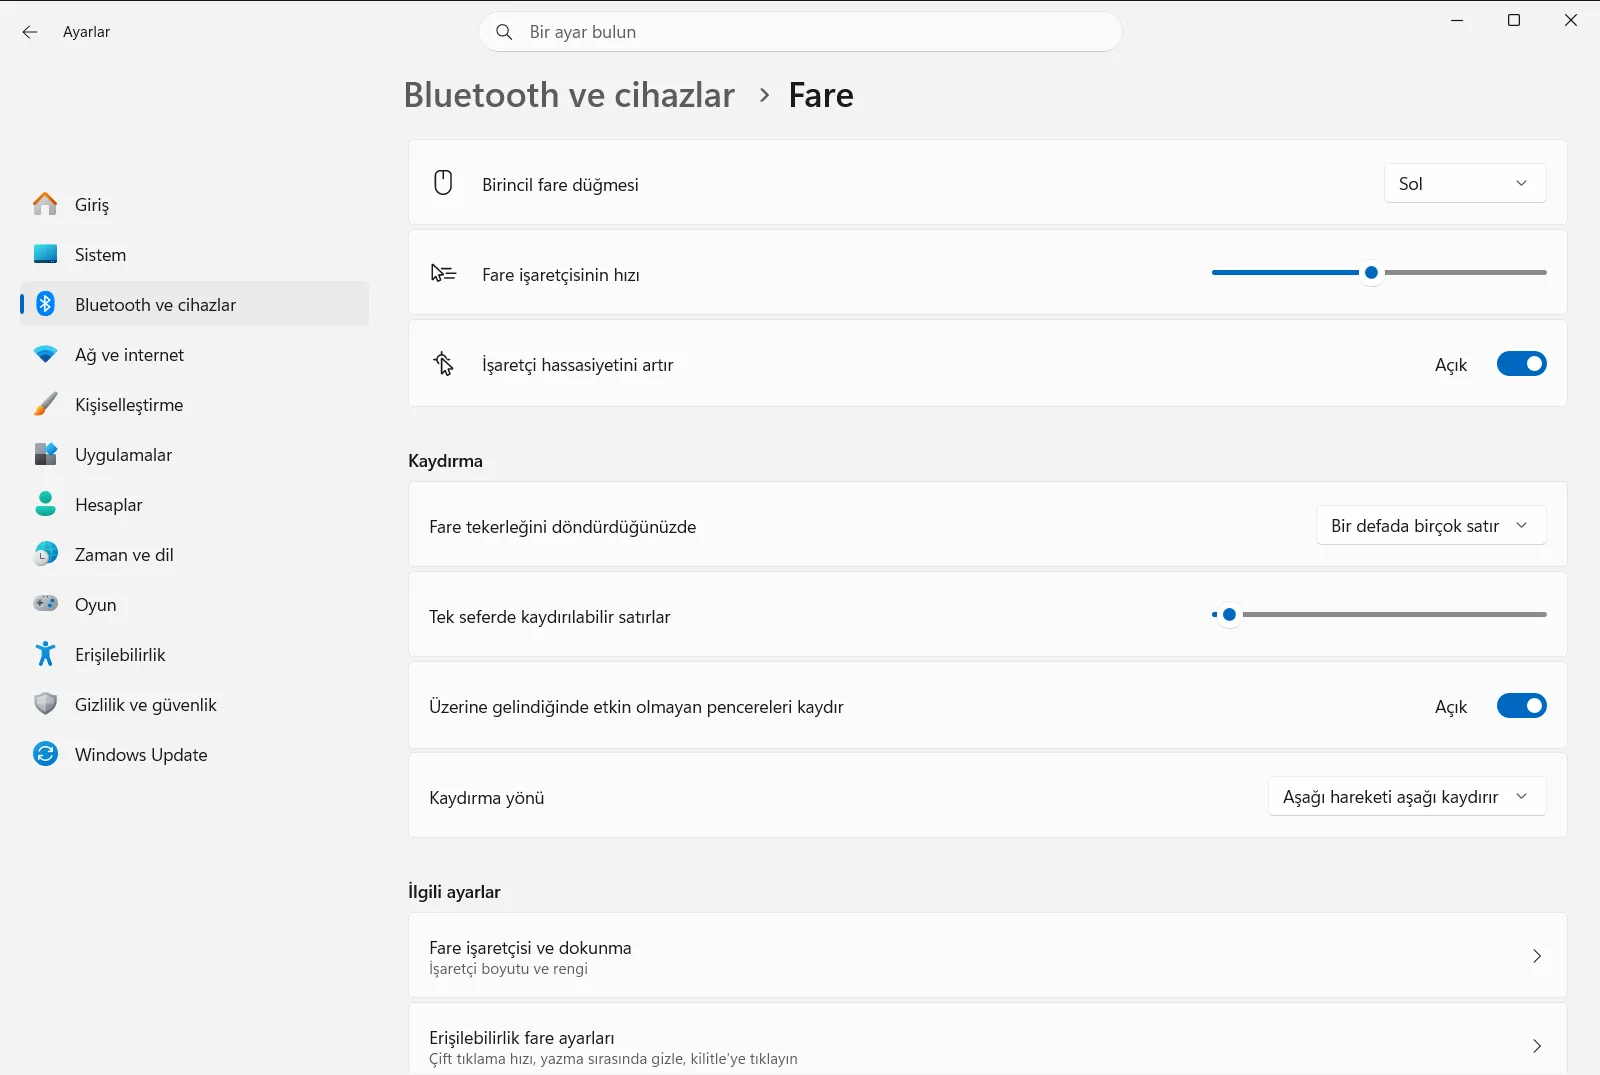
Task: Click the Giriş home icon
Action: (x=45, y=204)
